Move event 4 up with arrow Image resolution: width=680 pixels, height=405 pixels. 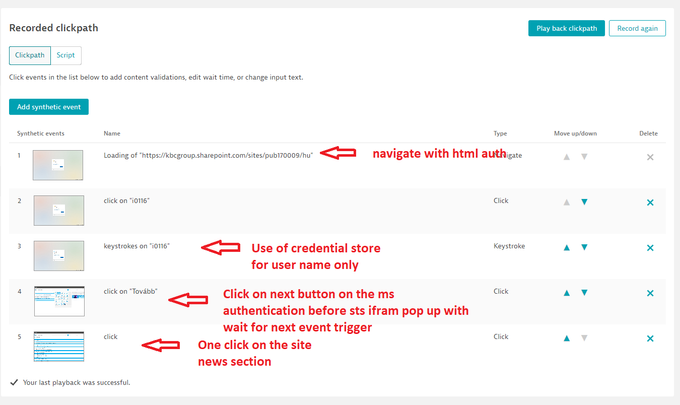point(567,293)
